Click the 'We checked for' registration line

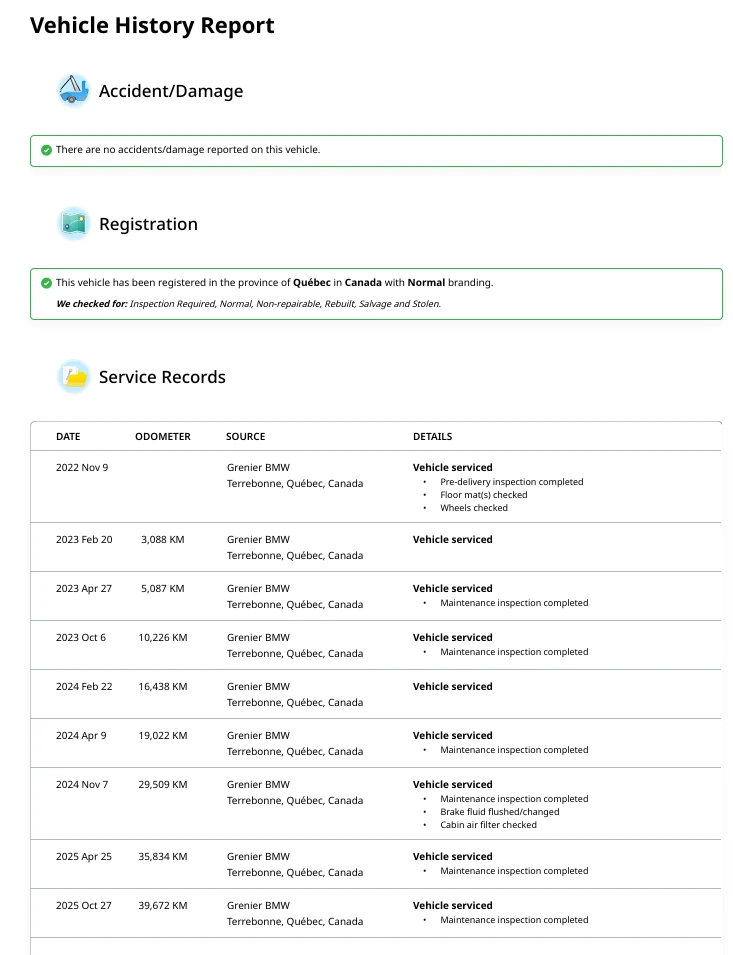pyautogui.click(x=248, y=304)
